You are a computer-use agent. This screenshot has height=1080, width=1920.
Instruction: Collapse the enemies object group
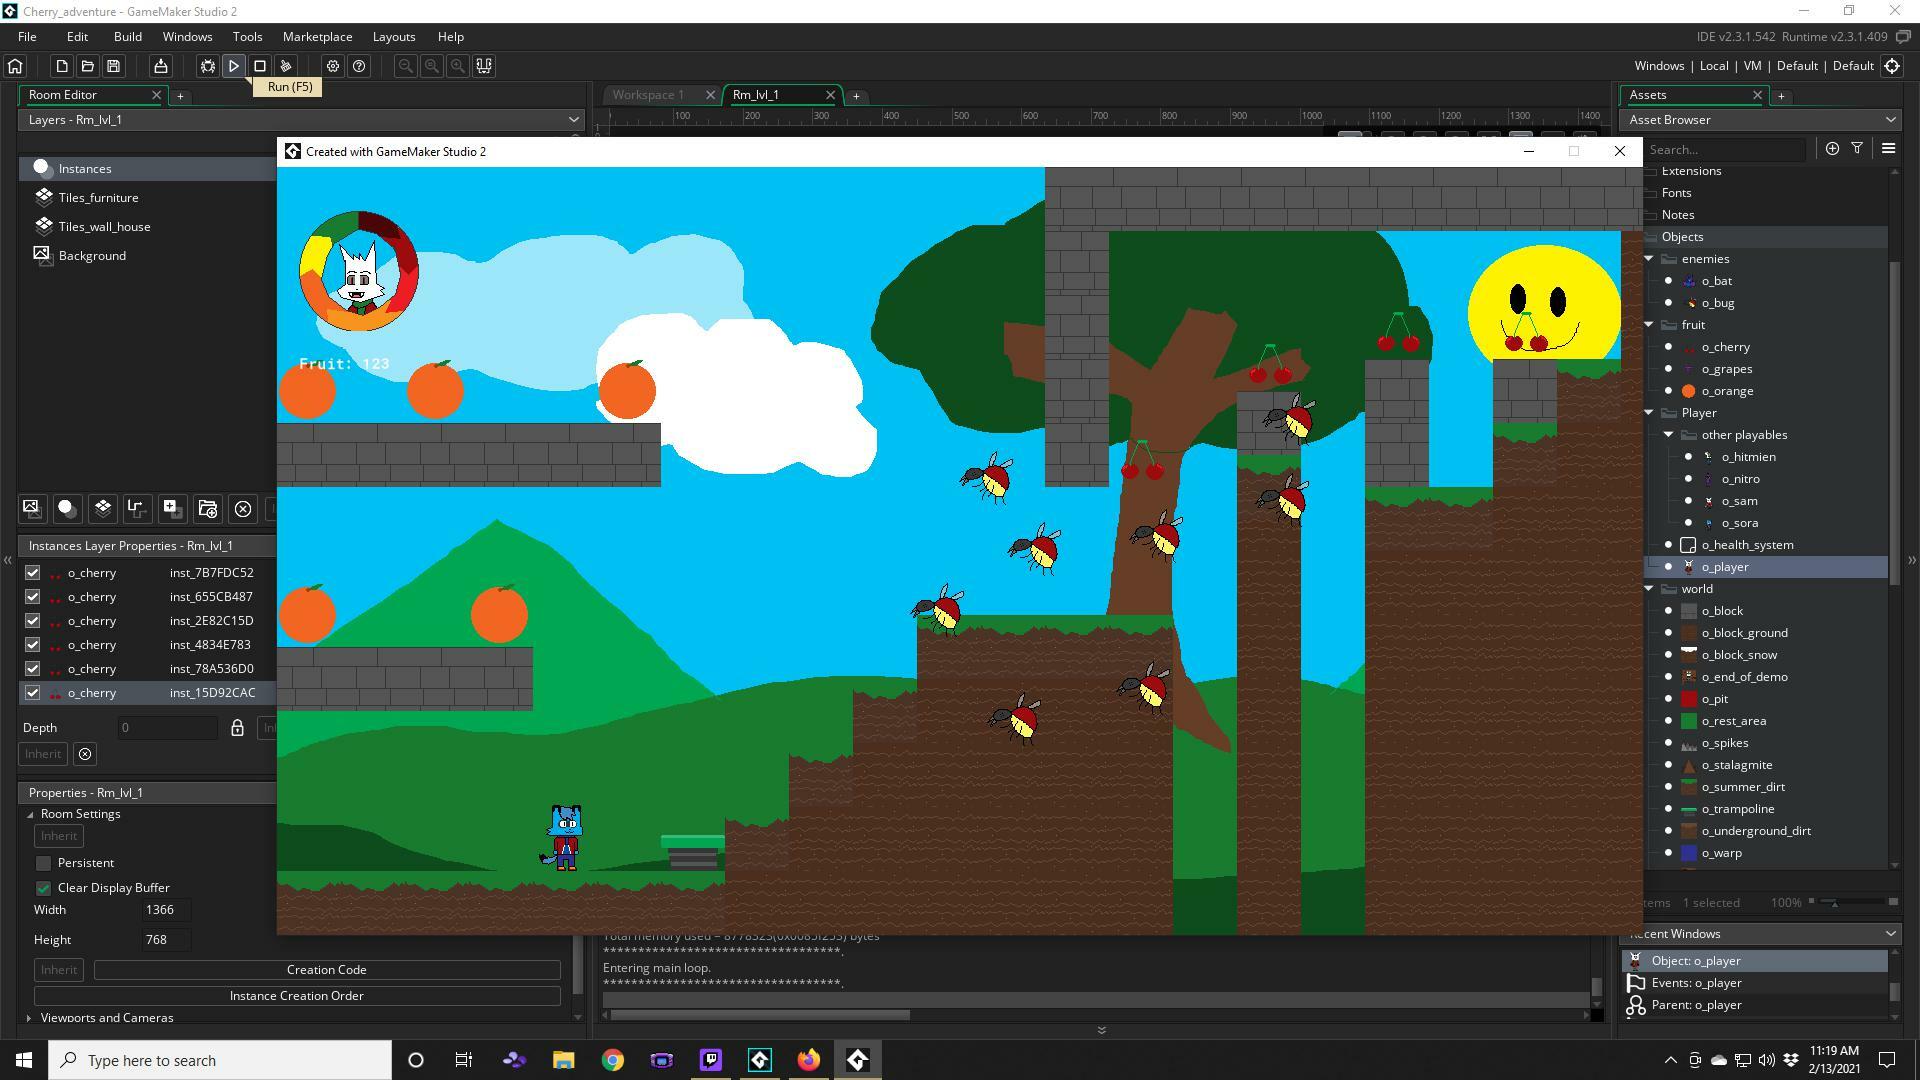1649,258
